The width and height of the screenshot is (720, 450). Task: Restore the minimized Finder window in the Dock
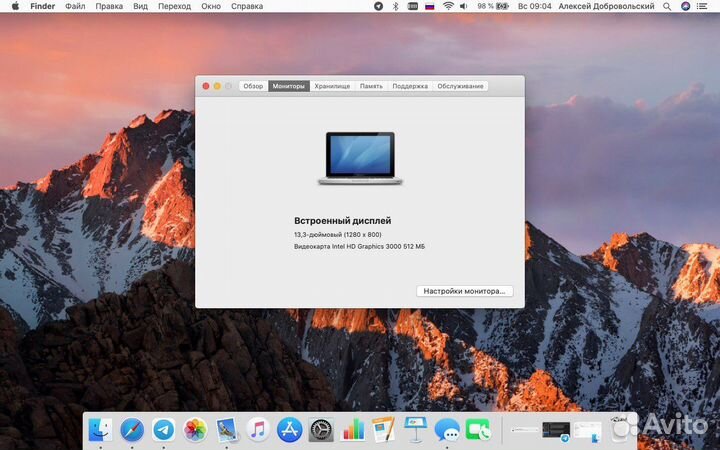[x=588, y=432]
